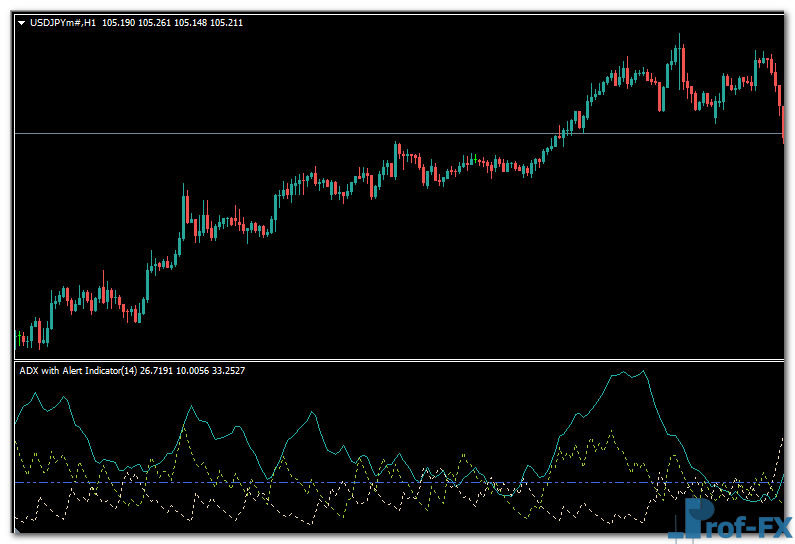The height and width of the screenshot is (544, 795).
Task: Click the first candle at the chart's left edge
Action: pyautogui.click(x=19, y=338)
